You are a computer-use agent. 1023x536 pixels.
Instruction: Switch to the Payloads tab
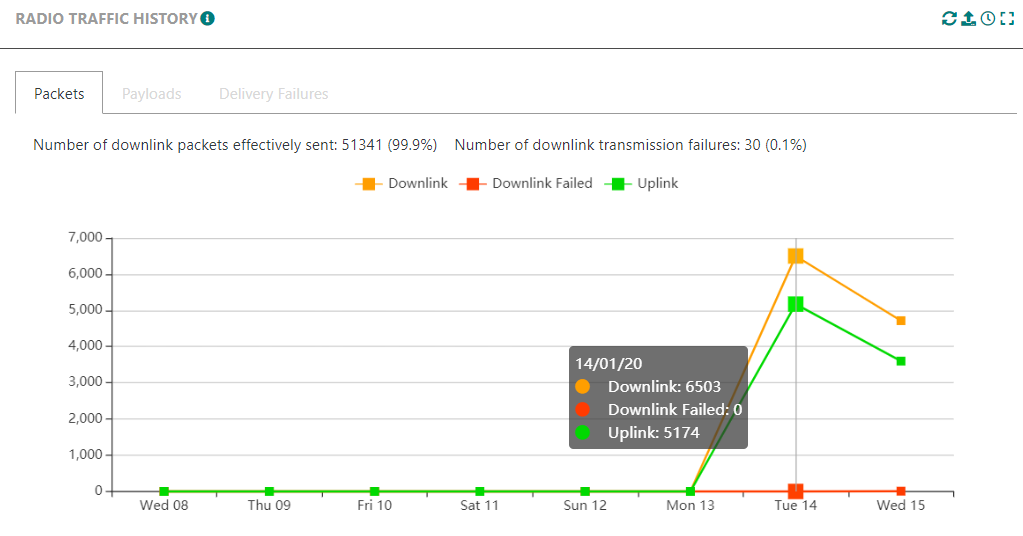click(151, 94)
